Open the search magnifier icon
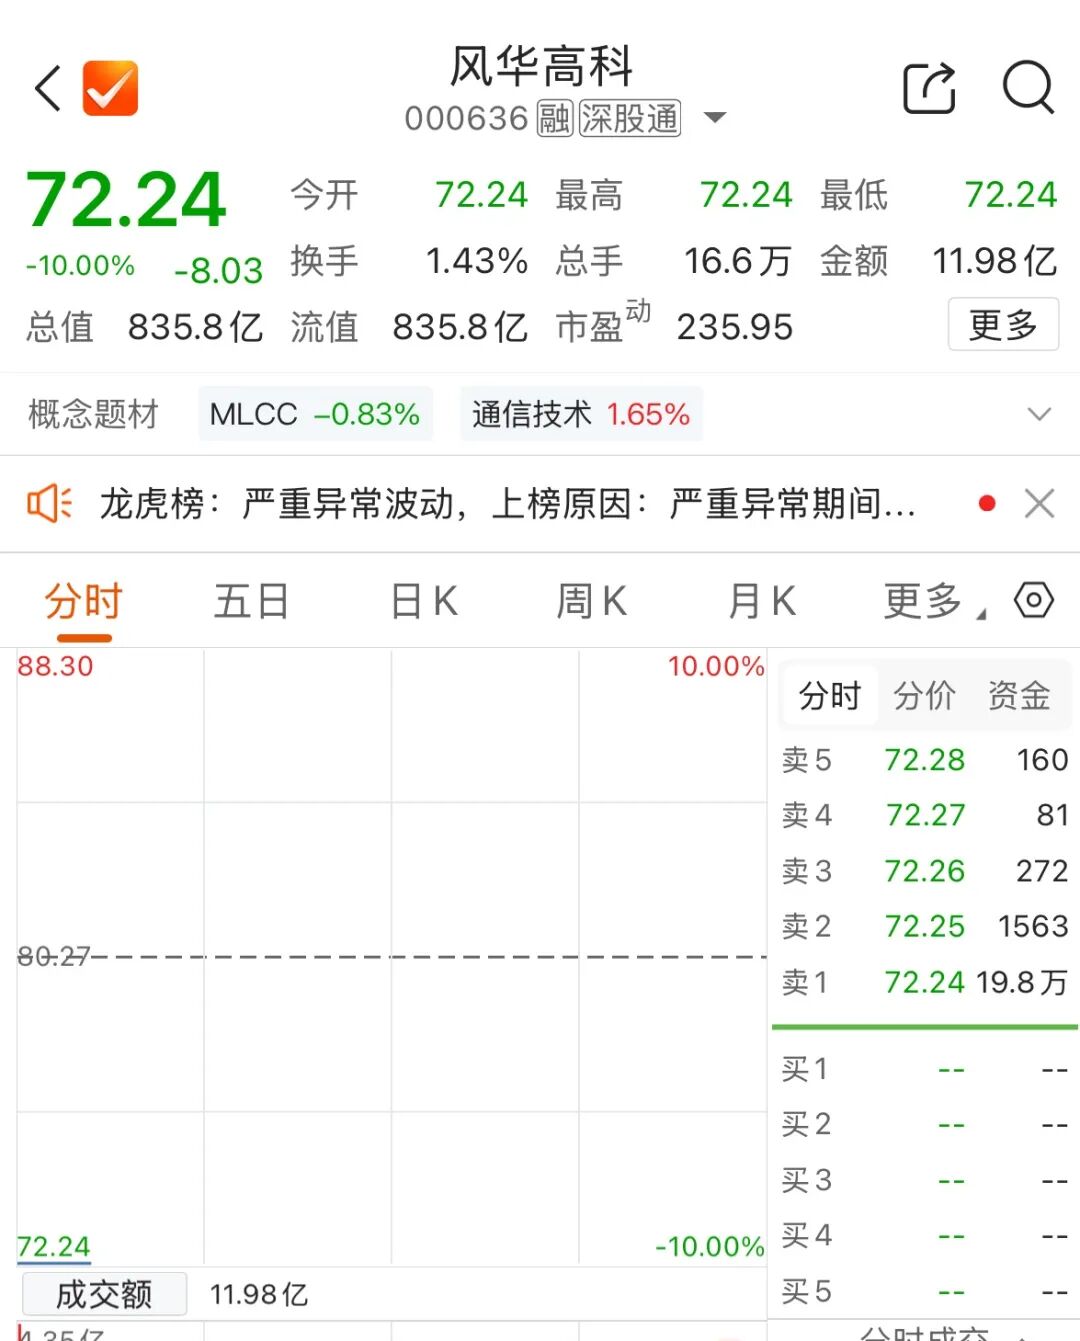Viewport: 1080px width, 1341px height. pyautogui.click(x=1029, y=88)
